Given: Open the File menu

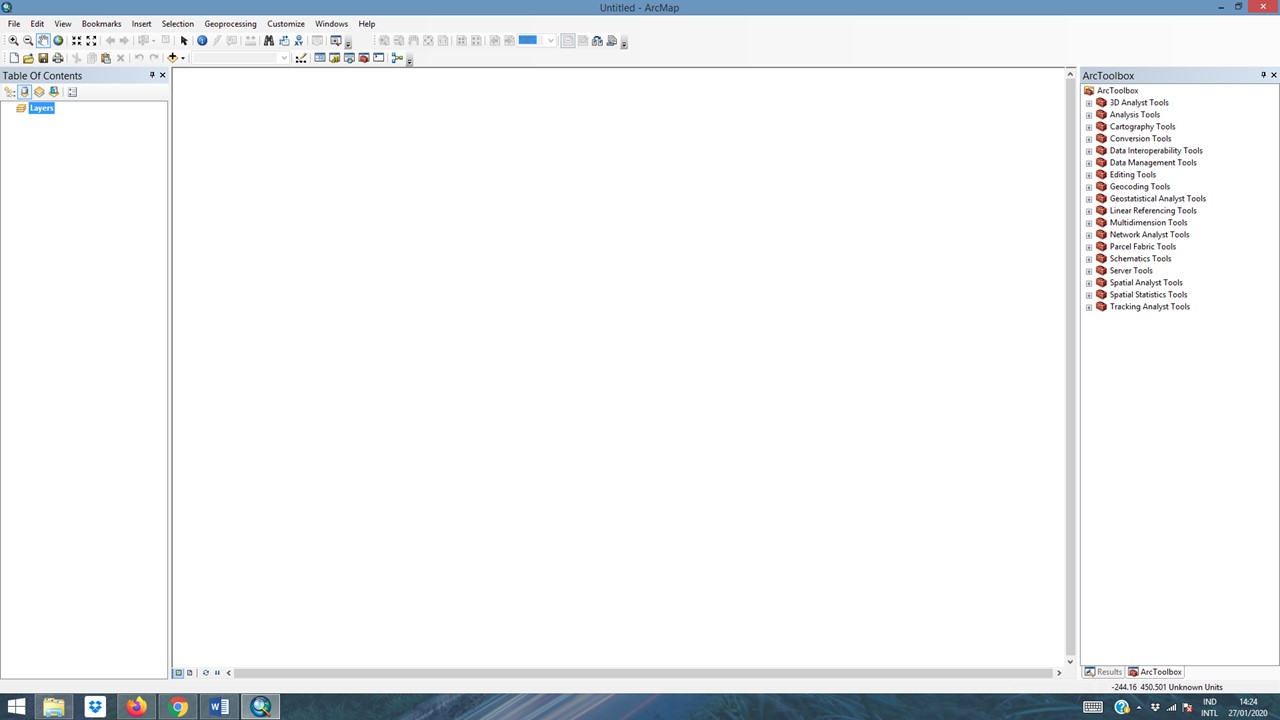Looking at the screenshot, I should tap(14, 24).
